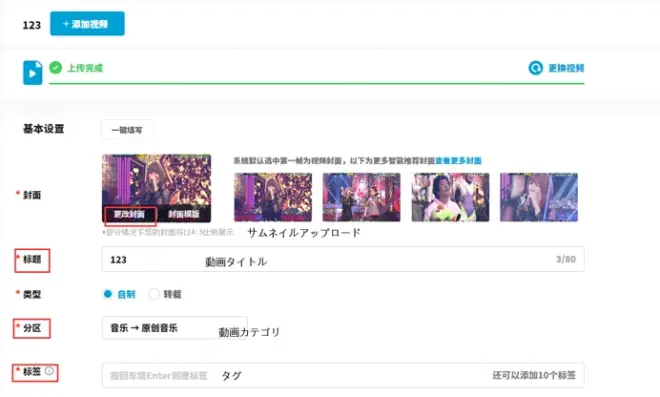
Task: Click the 一键填写 one-click fill button
Action: click(127, 130)
